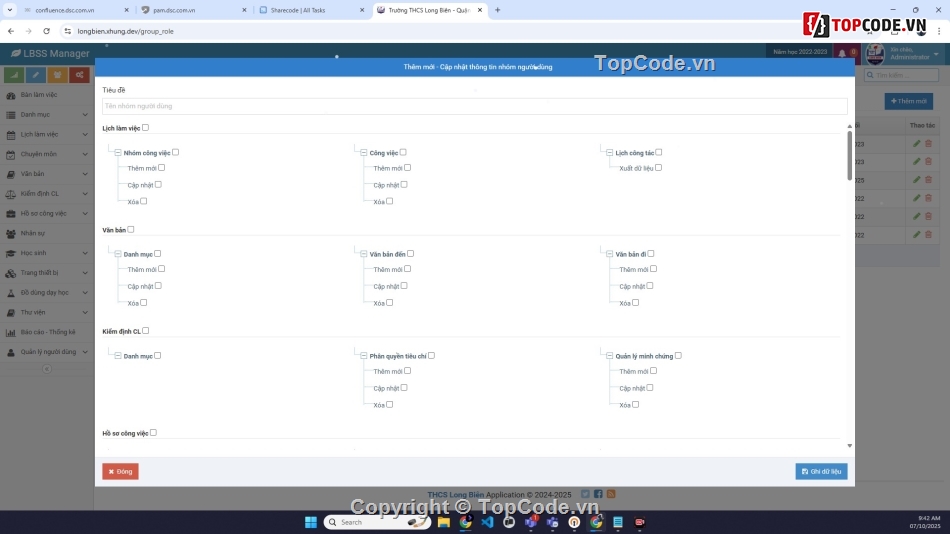Switch to the Sharecode All Tasks tab
The width and height of the screenshot is (950, 534).
click(305, 10)
